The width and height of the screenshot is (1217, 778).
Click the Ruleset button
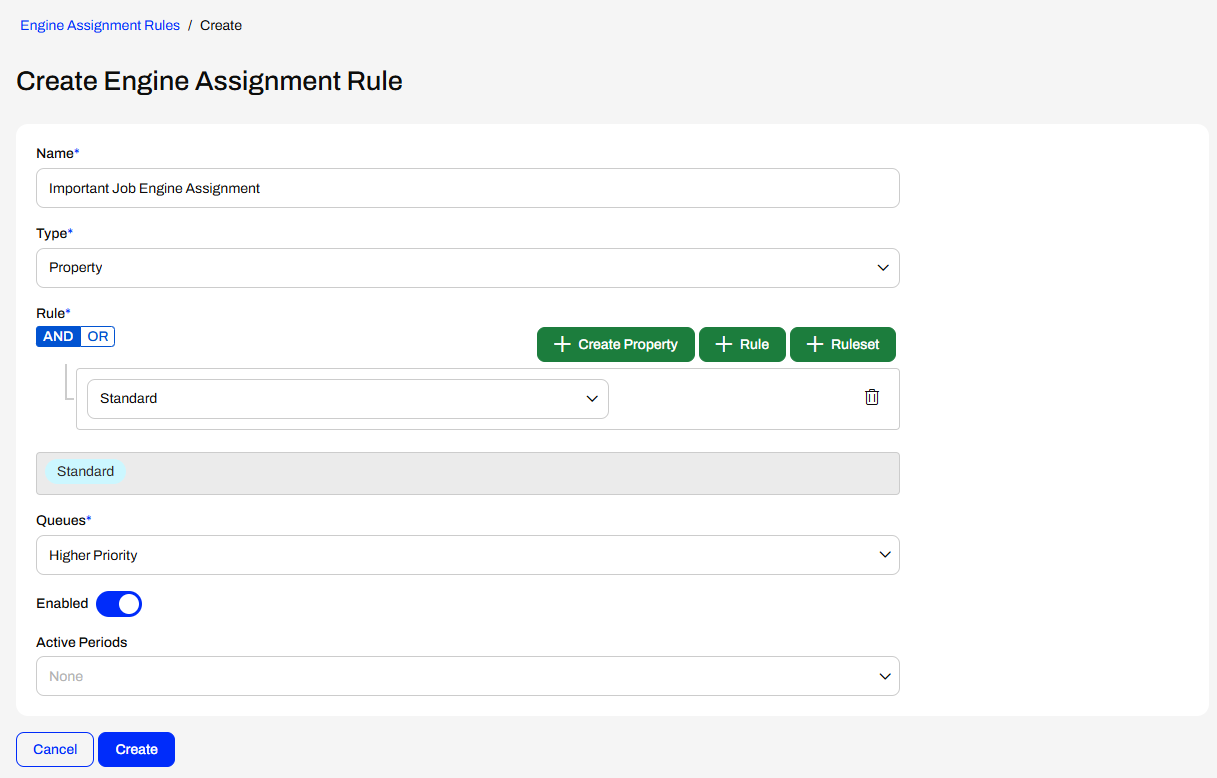[x=843, y=344]
